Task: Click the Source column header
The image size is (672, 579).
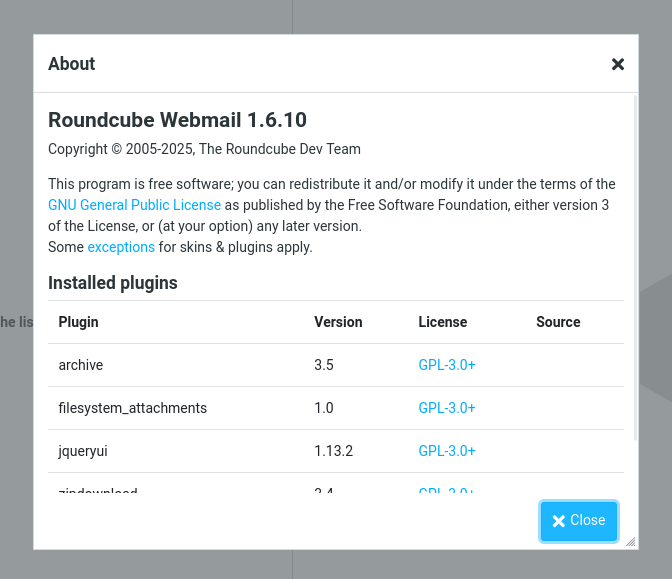Action: click(558, 322)
